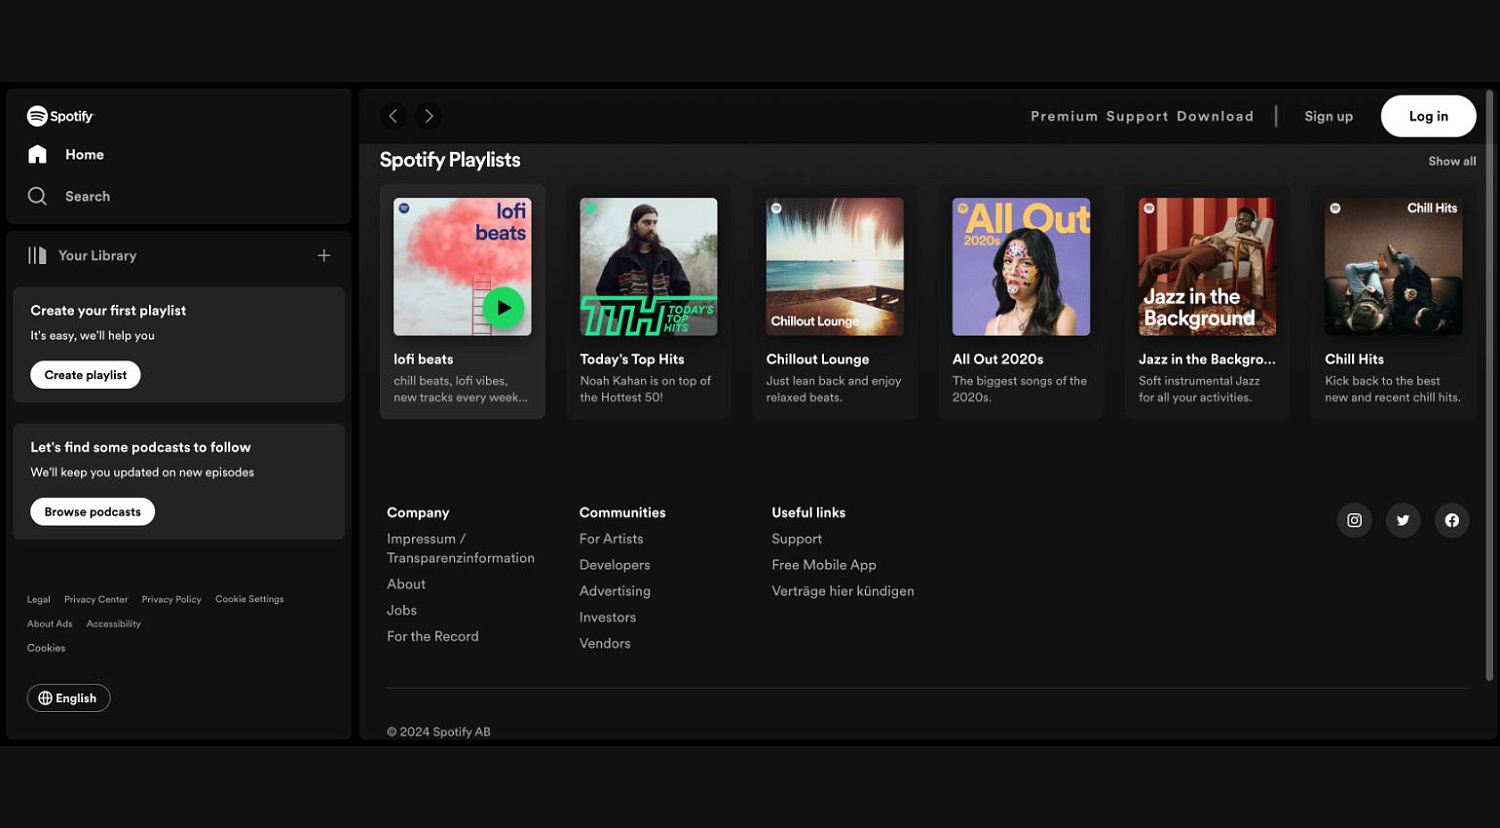Click the Create playlist button
The height and width of the screenshot is (828, 1500).
85,375
